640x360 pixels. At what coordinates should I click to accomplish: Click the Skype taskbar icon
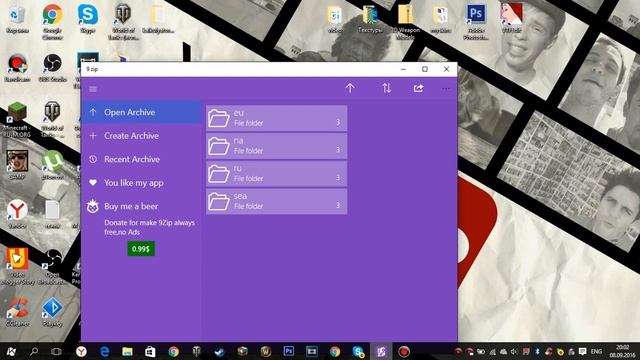coord(358,351)
